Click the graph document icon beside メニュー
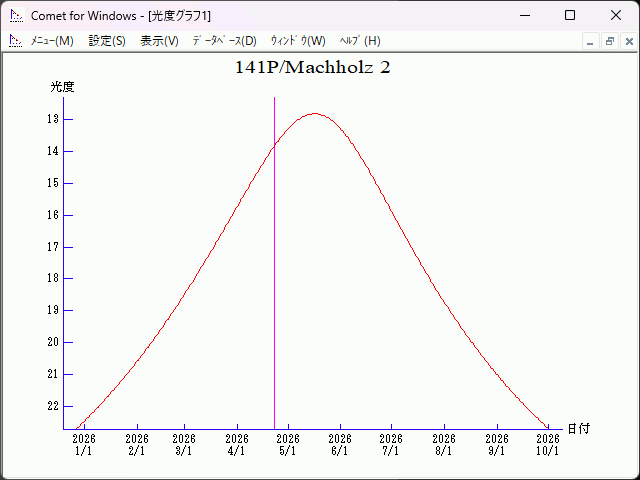Screen dimensions: 640x480 [15, 41]
